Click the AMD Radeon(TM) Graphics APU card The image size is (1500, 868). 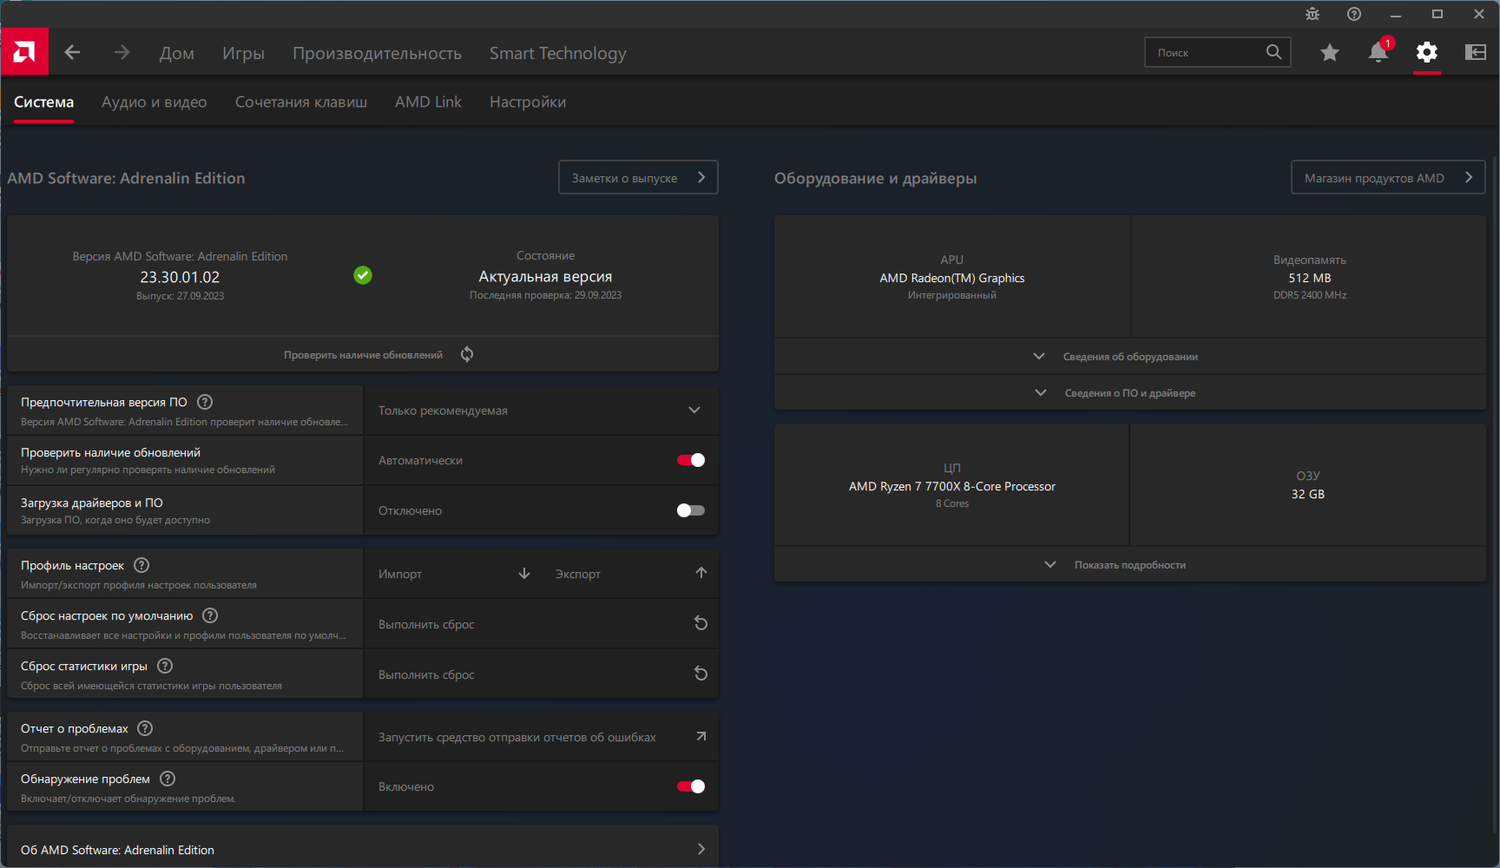(952, 277)
